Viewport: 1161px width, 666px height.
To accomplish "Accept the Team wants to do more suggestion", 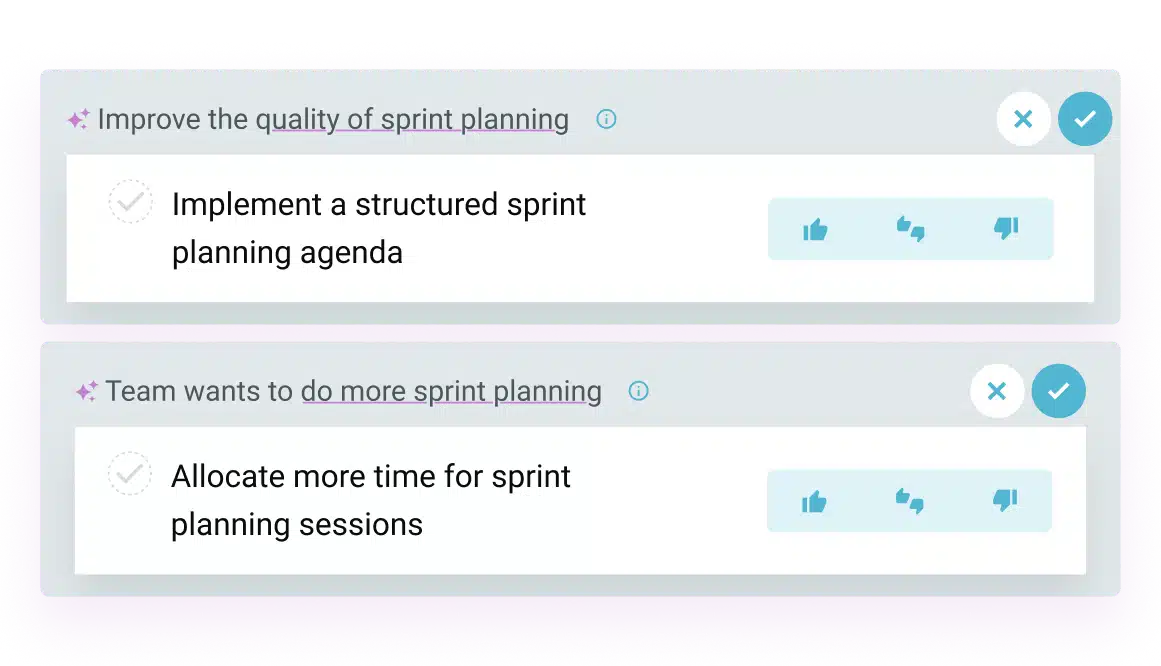I will (x=1059, y=390).
